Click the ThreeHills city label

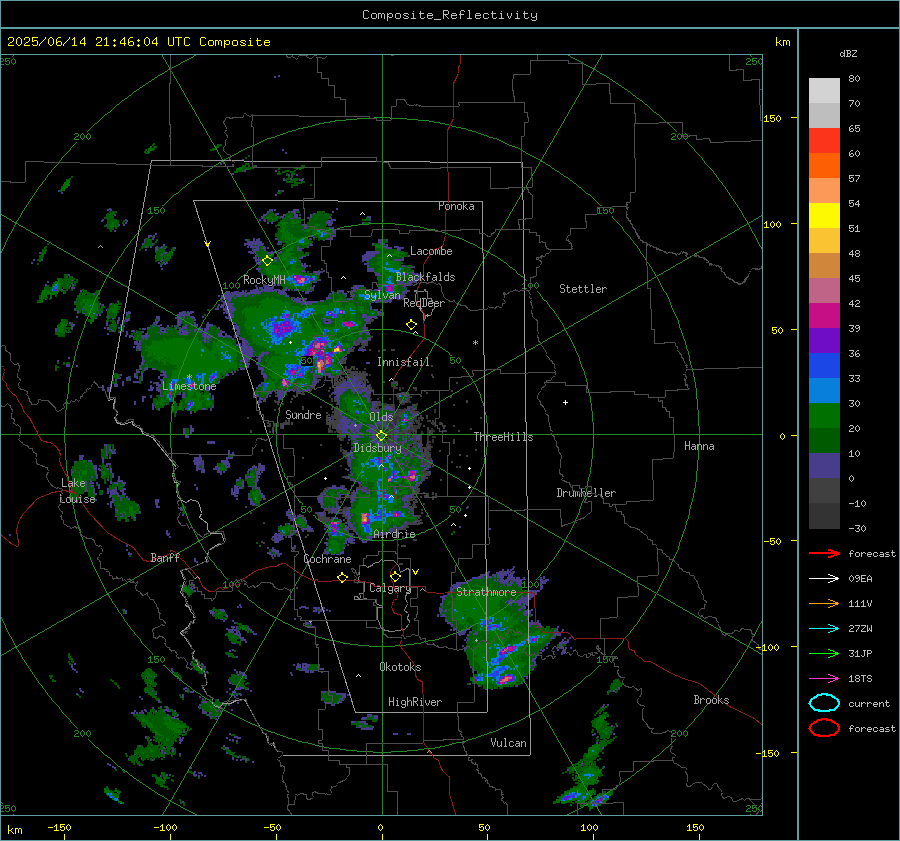(x=503, y=437)
